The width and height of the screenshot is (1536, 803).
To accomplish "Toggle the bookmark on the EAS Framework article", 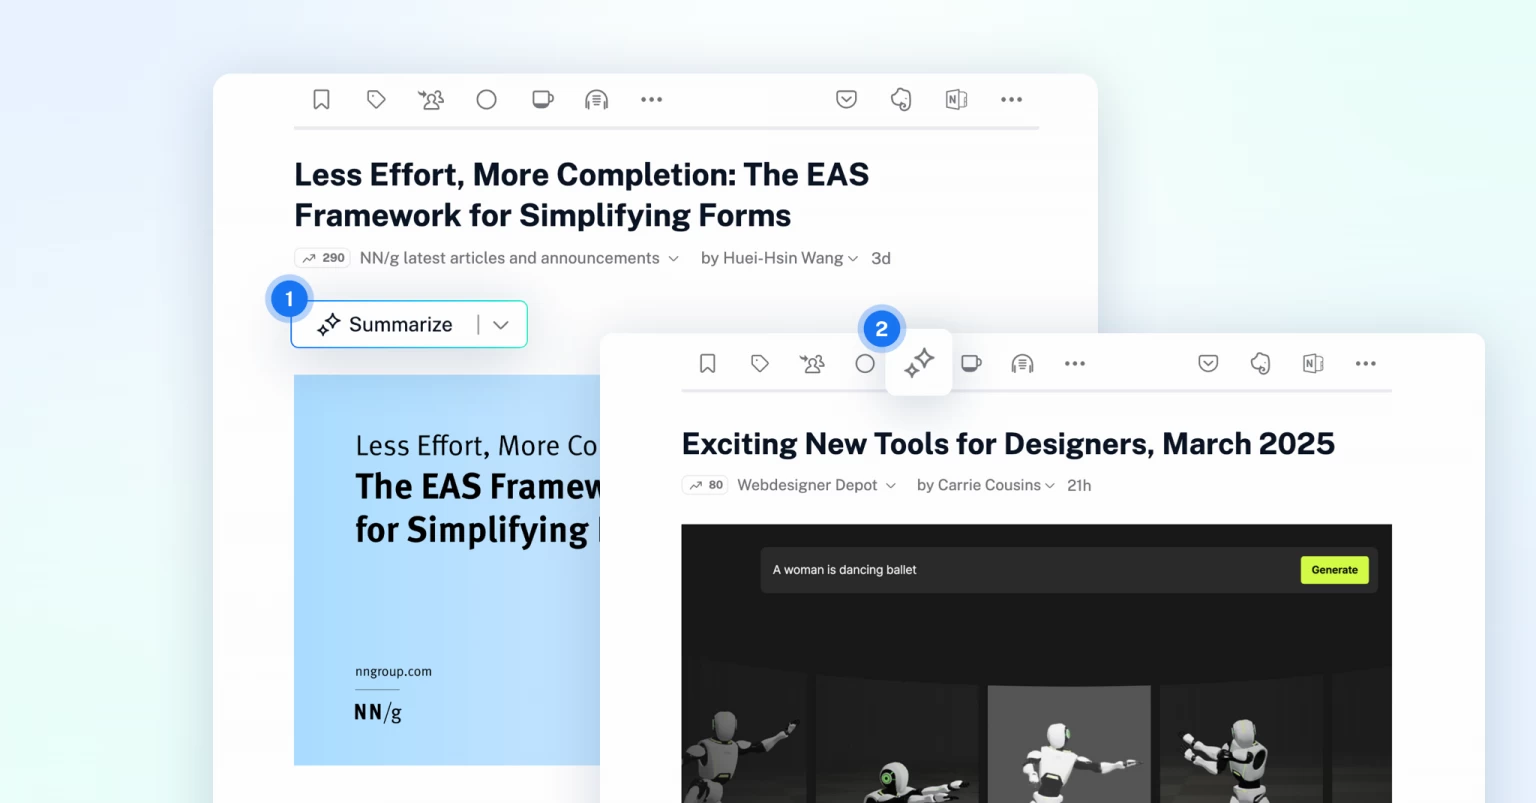I will click(321, 99).
